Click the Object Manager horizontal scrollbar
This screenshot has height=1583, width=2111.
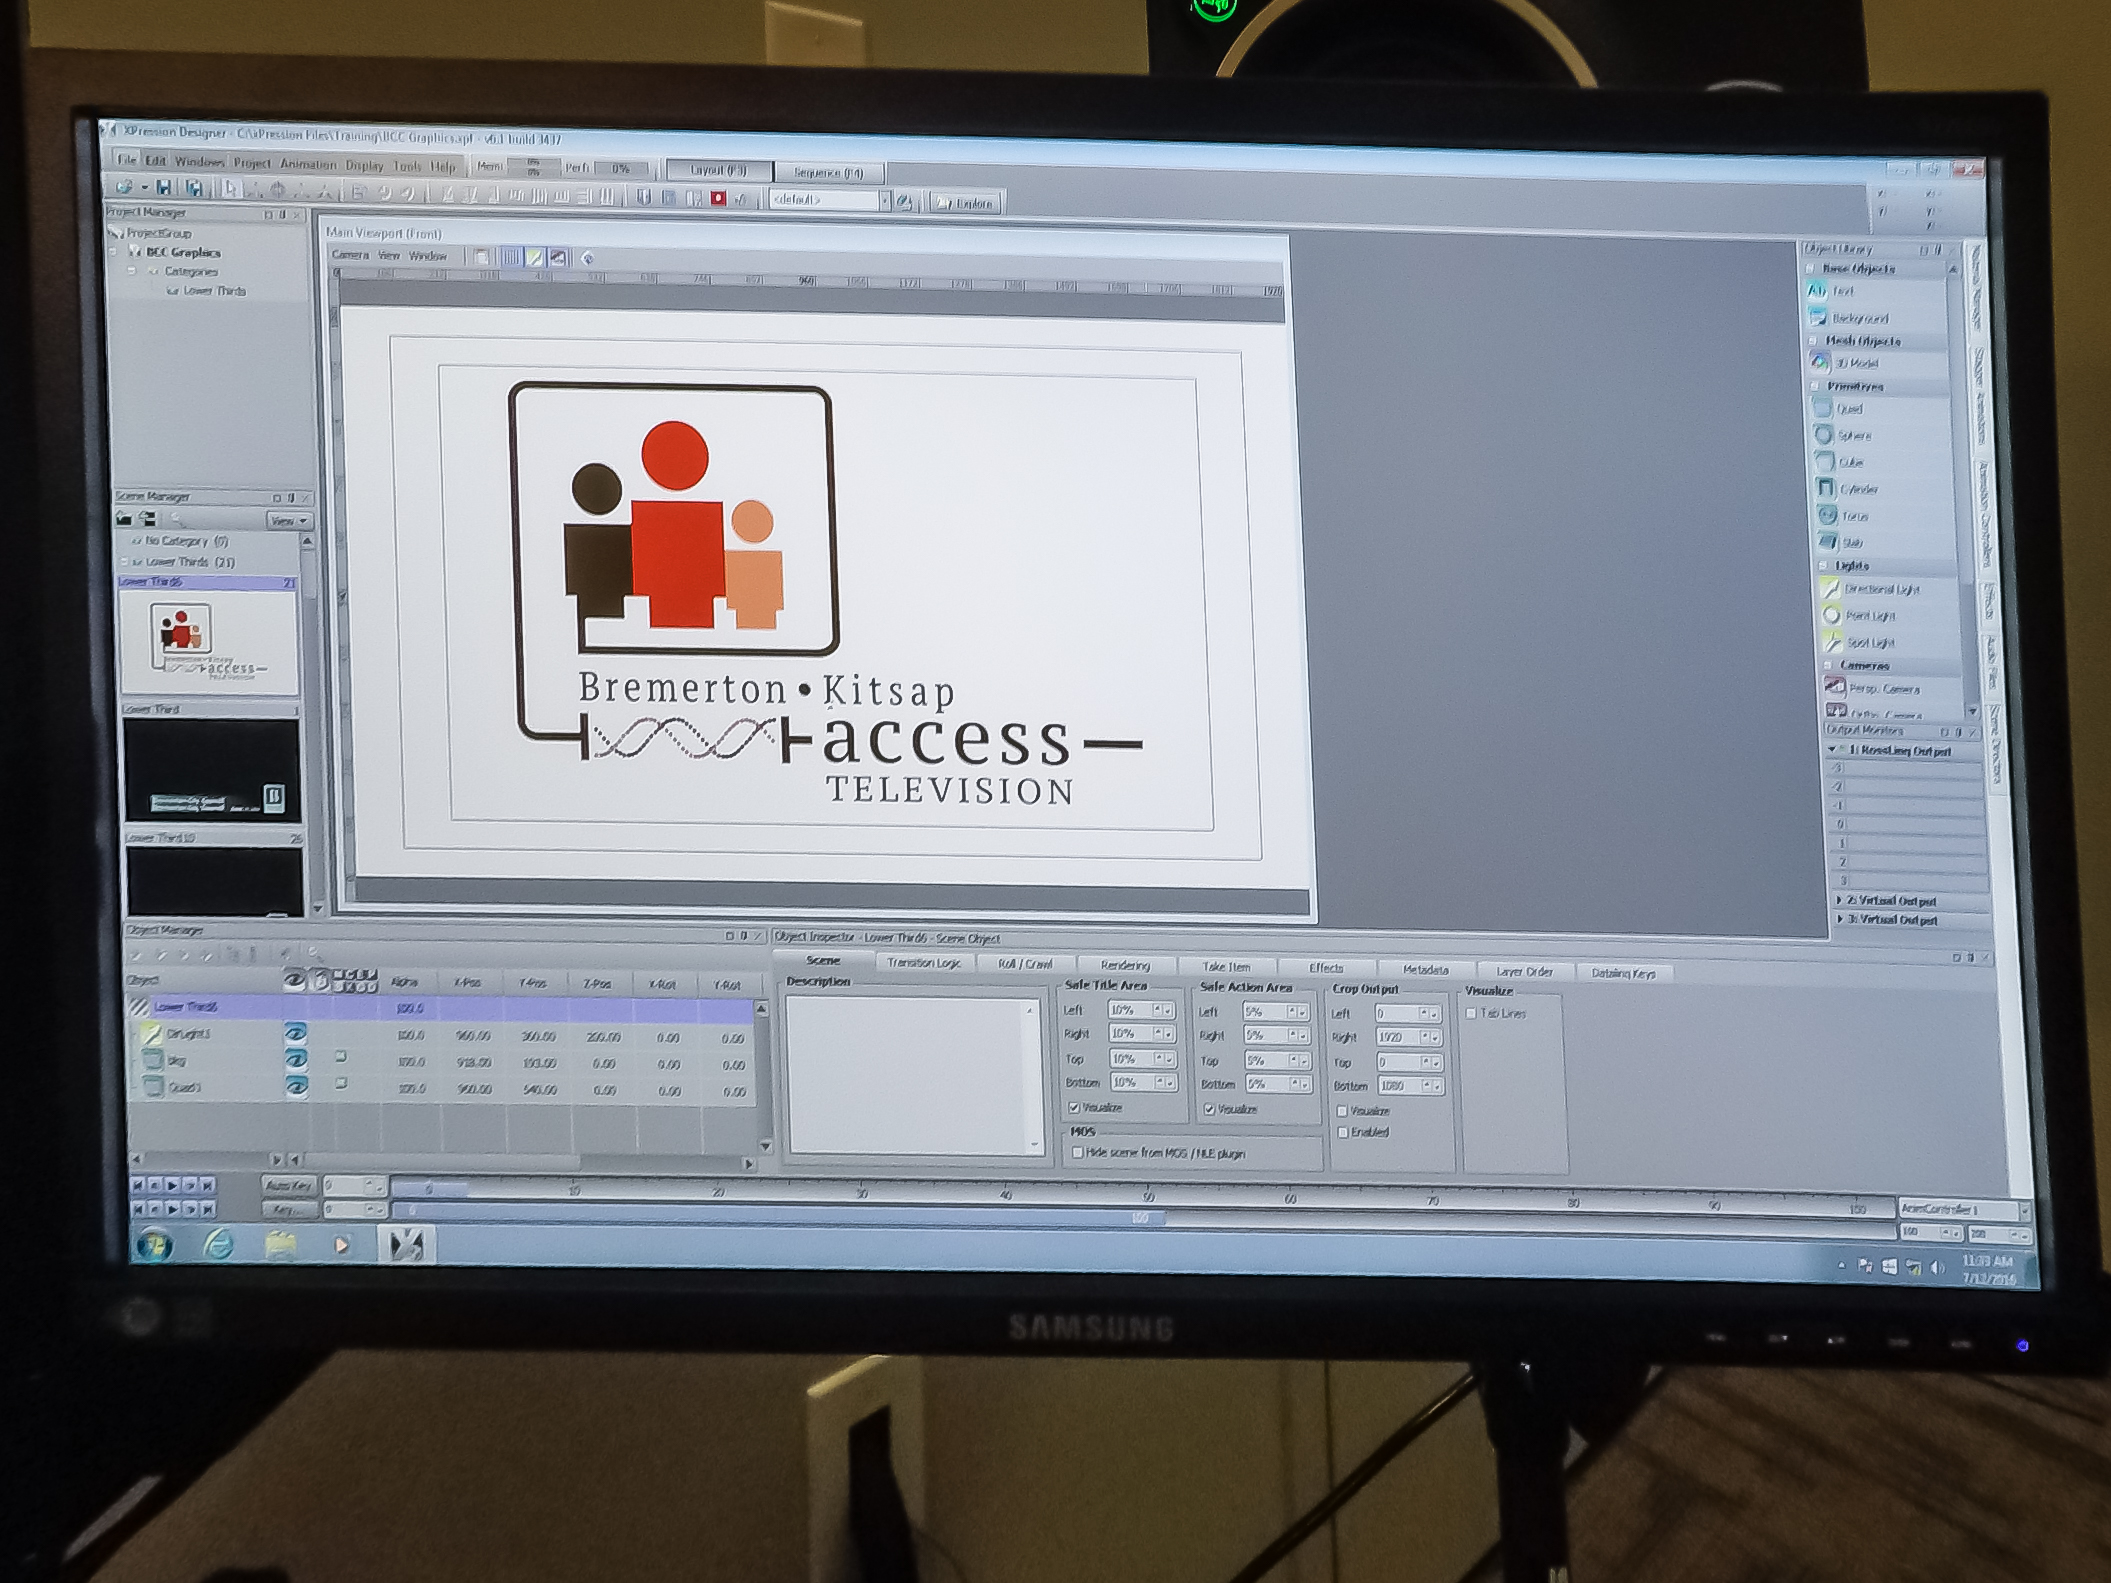pos(445,1163)
